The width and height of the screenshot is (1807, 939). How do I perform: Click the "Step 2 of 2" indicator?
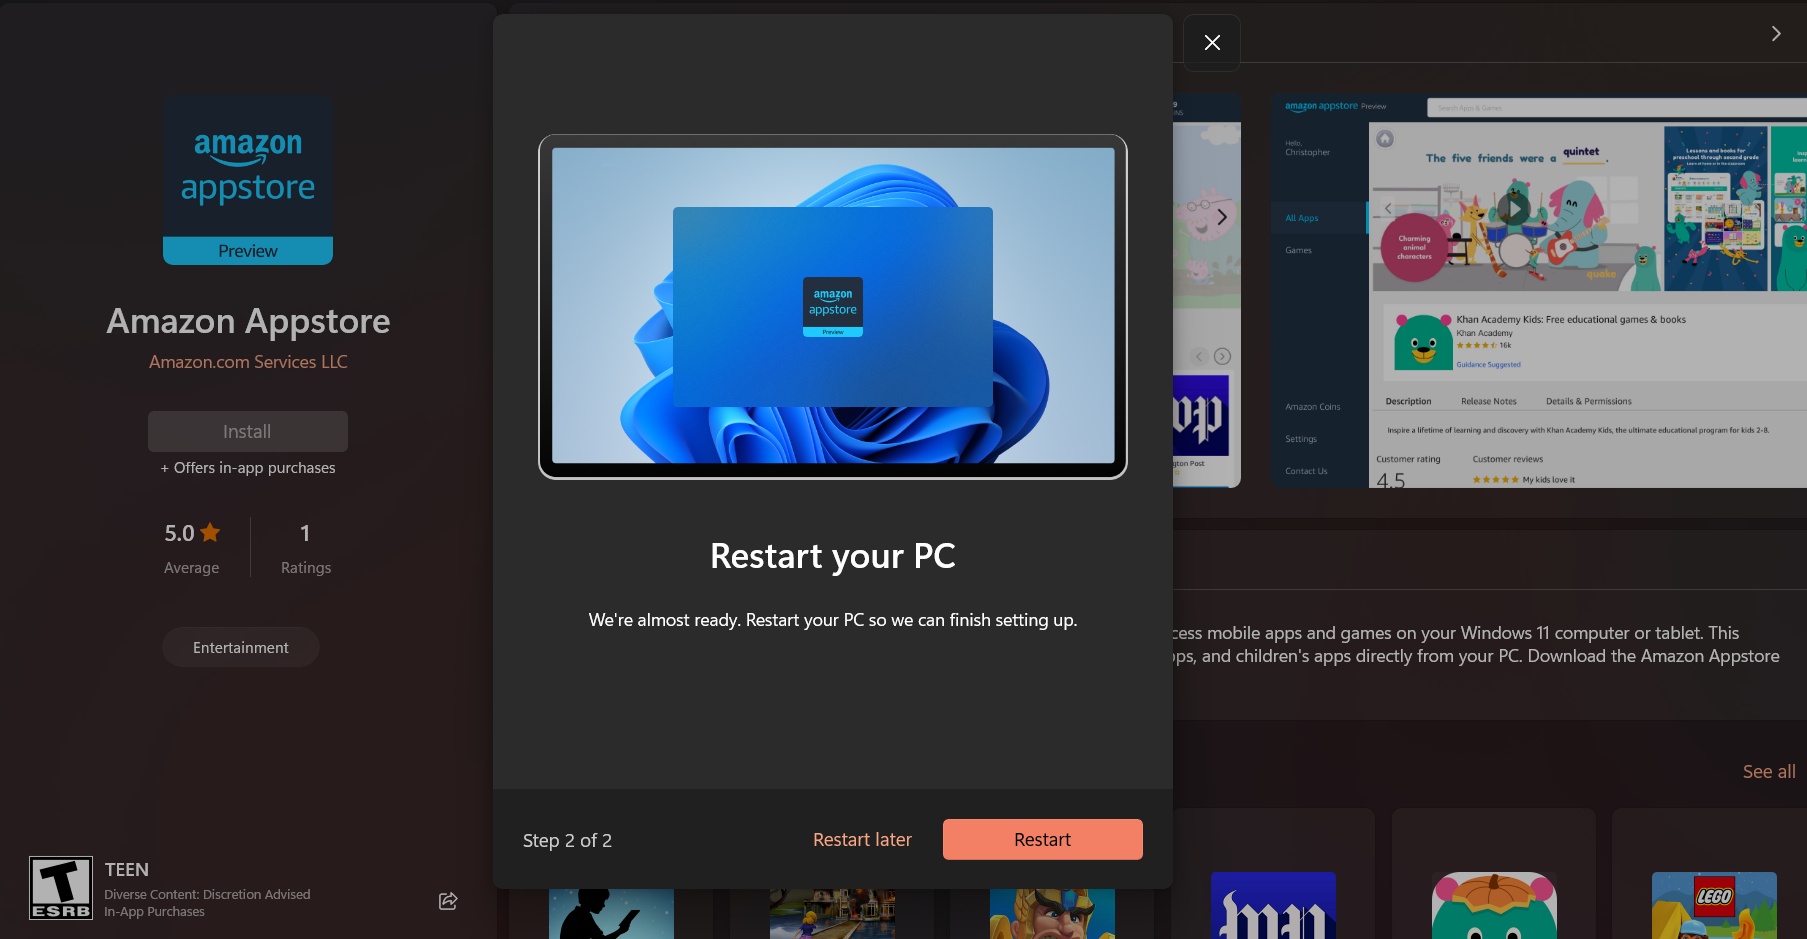pos(567,841)
